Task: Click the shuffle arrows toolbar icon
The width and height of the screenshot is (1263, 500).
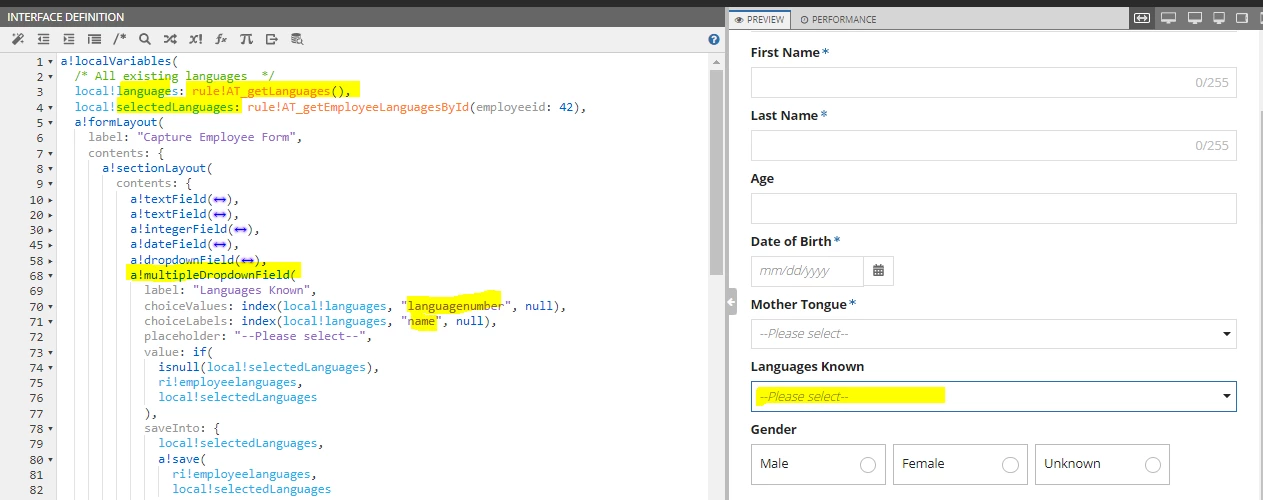Action: point(170,39)
